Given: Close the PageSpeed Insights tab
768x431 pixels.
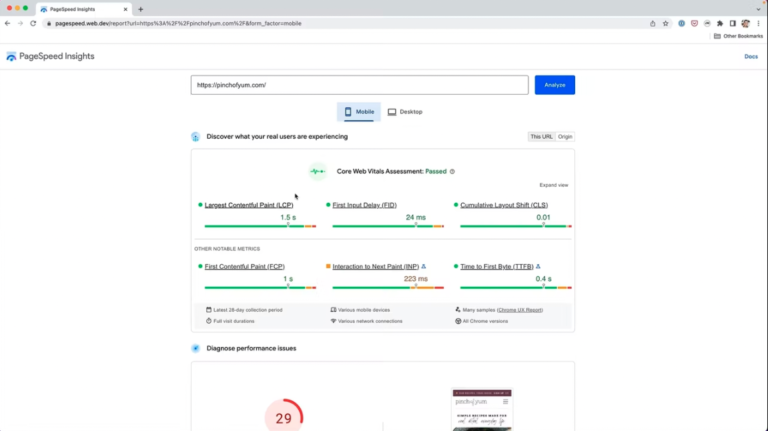Looking at the screenshot, I should coord(125,9).
